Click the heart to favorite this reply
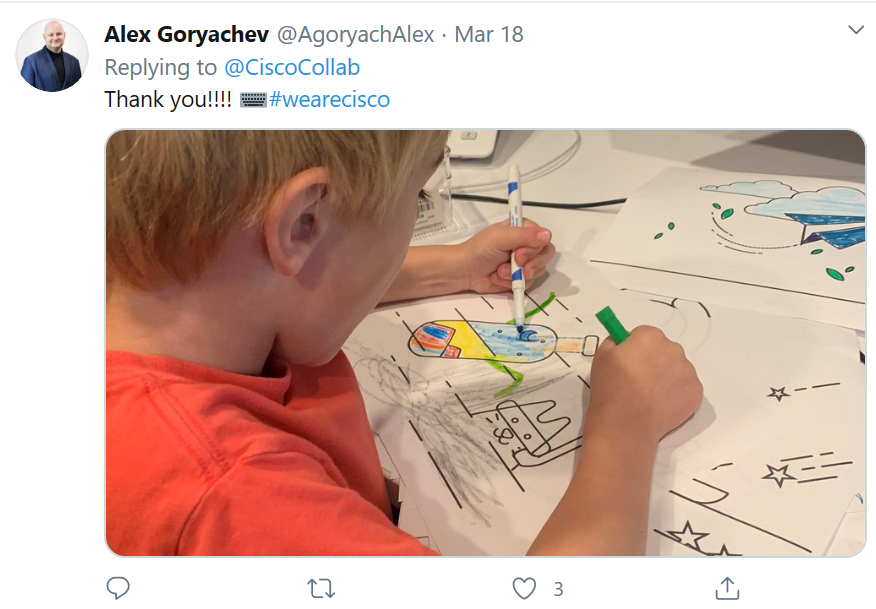Screen dimensions: 876x609 [523, 589]
